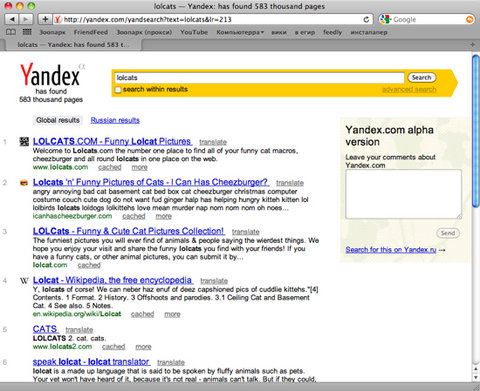Switch to Russian results
The height and width of the screenshot is (391, 480).
[115, 120]
